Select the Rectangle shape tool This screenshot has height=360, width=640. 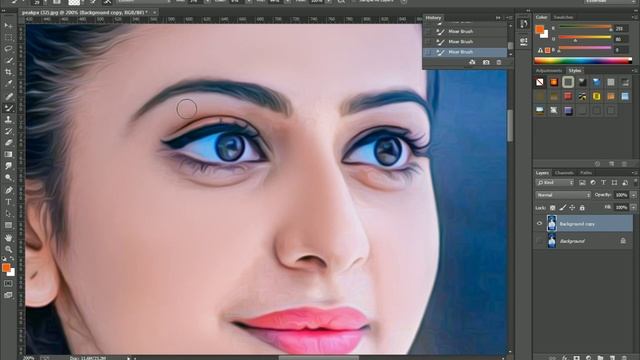tap(8, 225)
